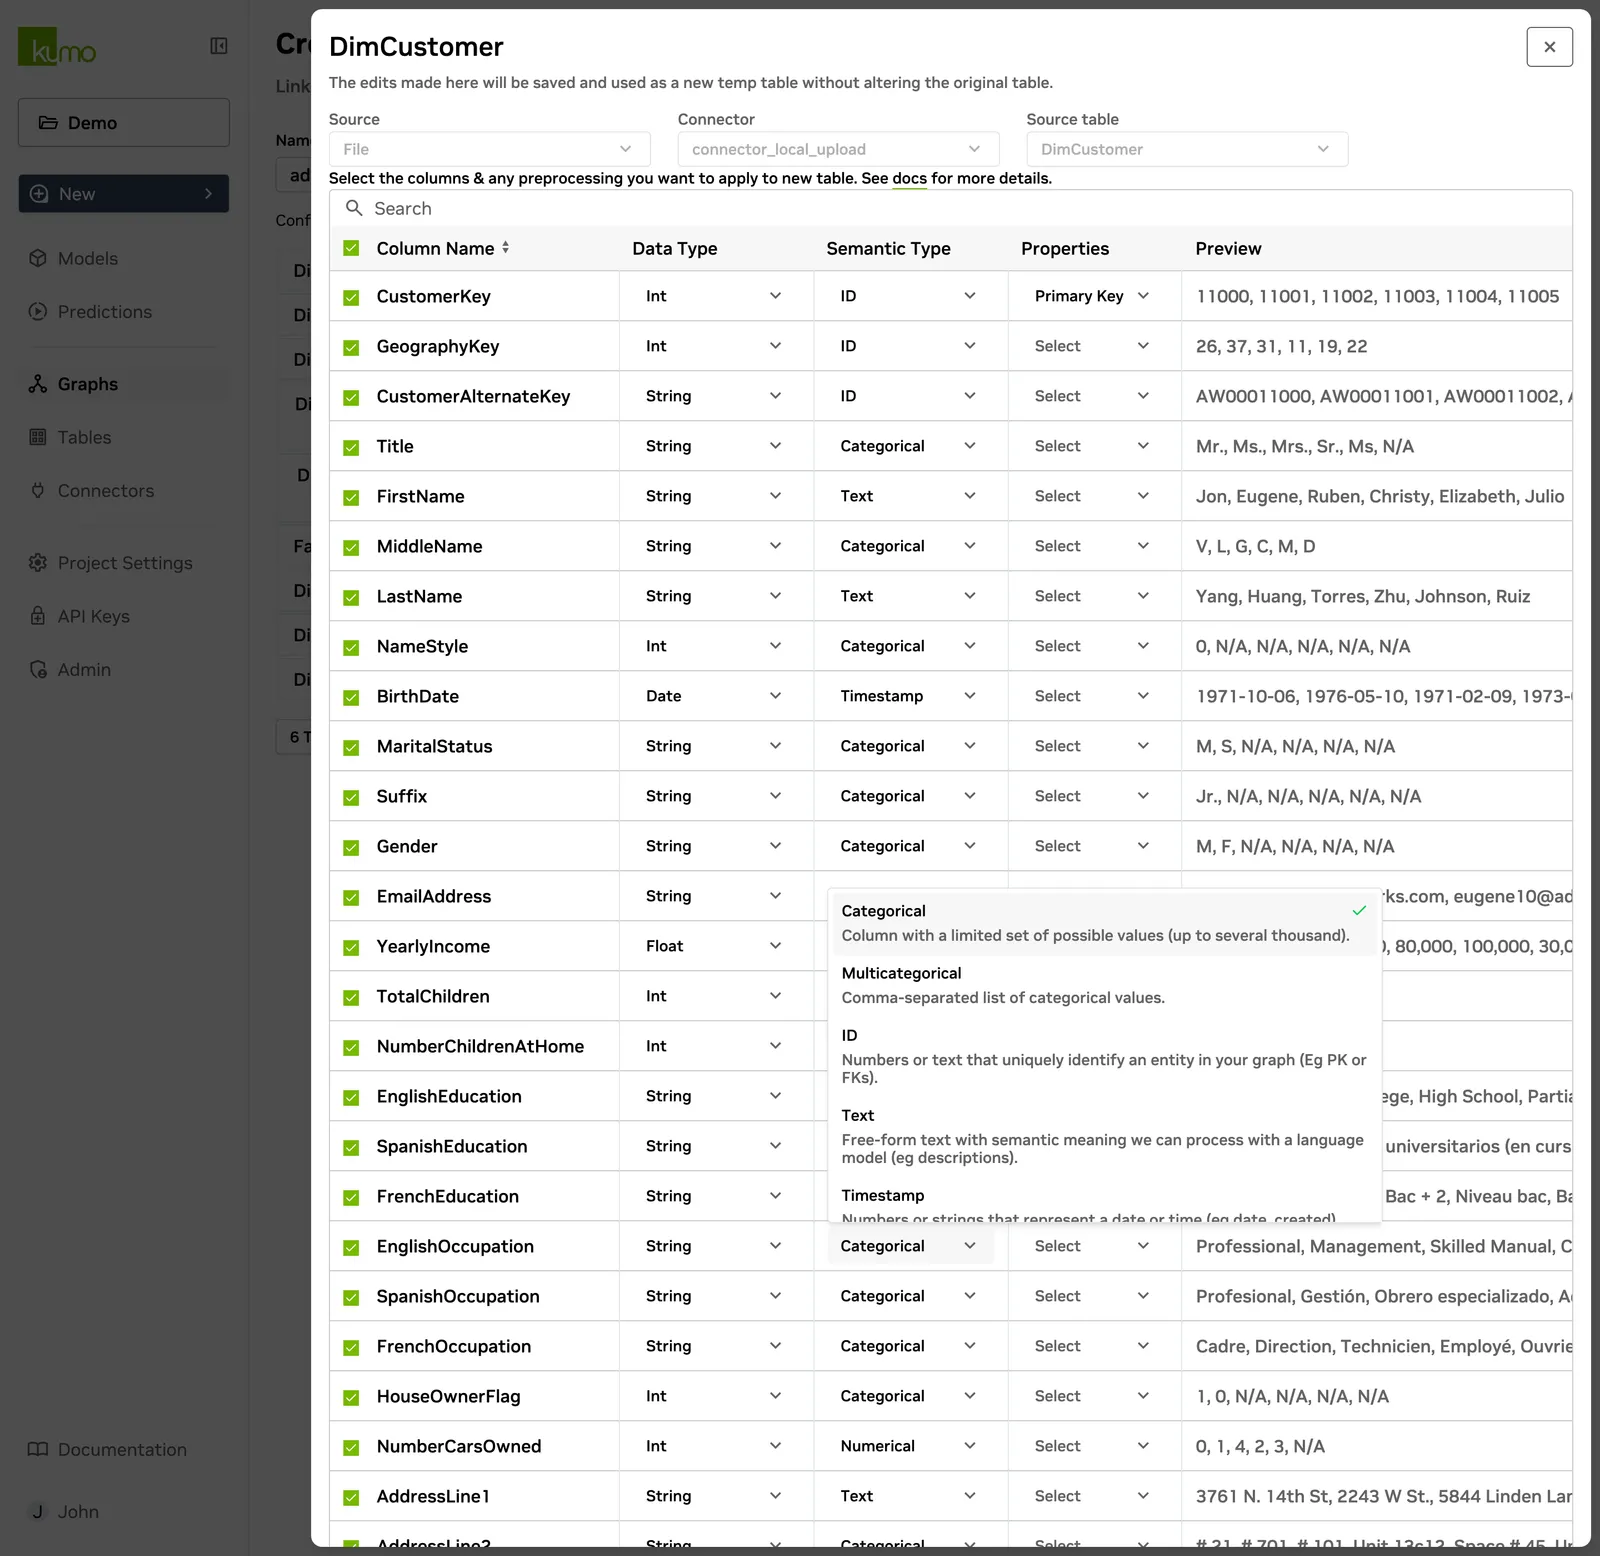Open the docs link
The image size is (1600, 1556).
pos(909,178)
